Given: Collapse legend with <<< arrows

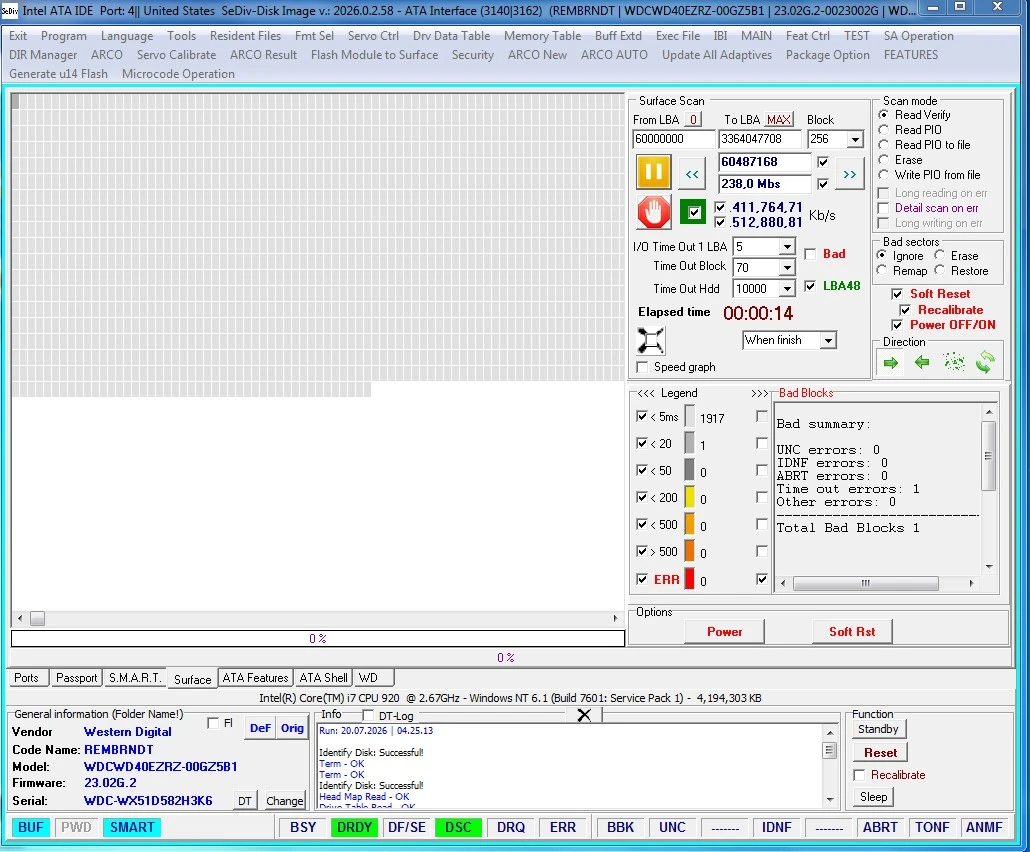Looking at the screenshot, I should [646, 393].
